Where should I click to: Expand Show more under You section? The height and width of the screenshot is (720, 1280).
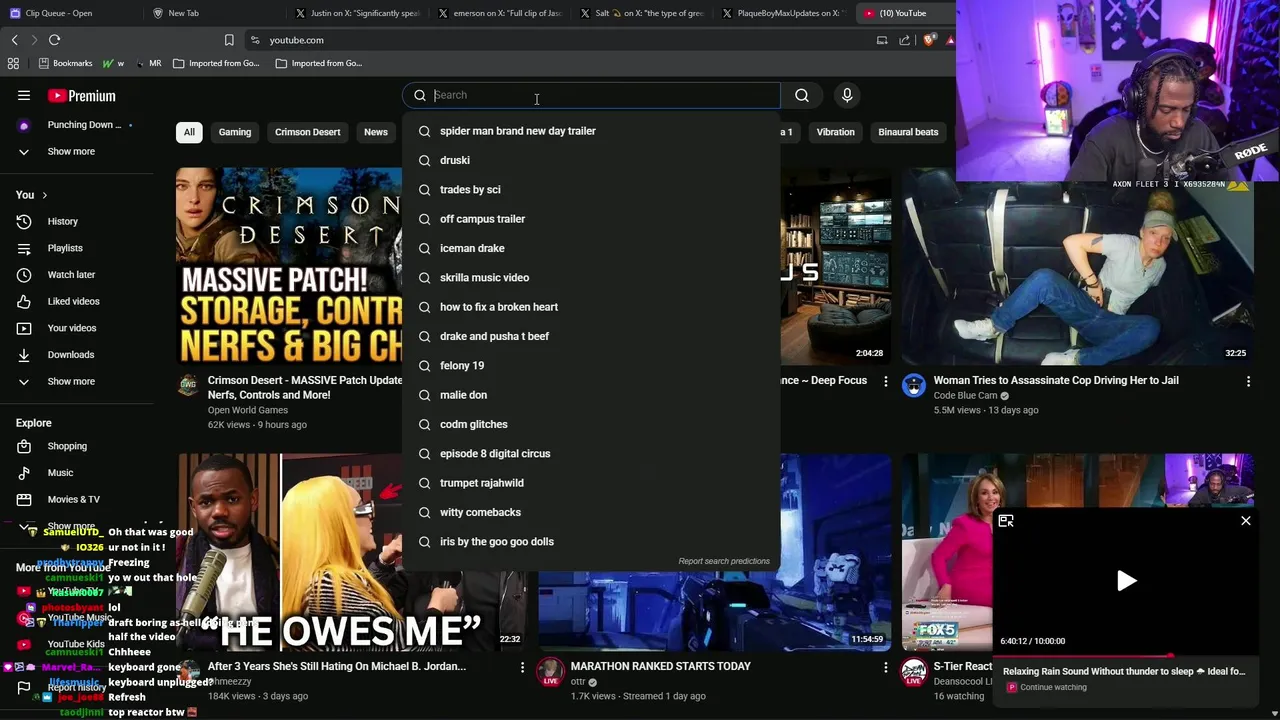pos(71,381)
